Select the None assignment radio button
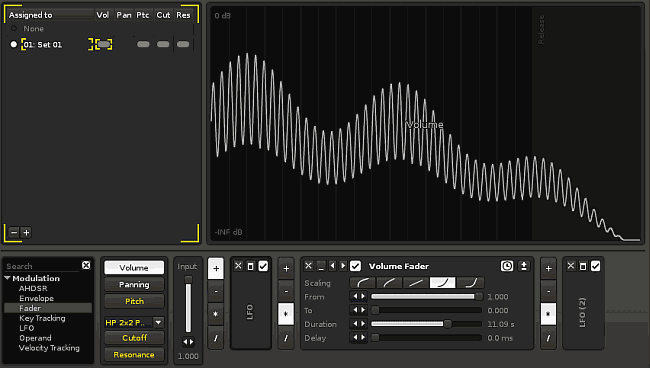This screenshot has height=368, width=650. 14,28
